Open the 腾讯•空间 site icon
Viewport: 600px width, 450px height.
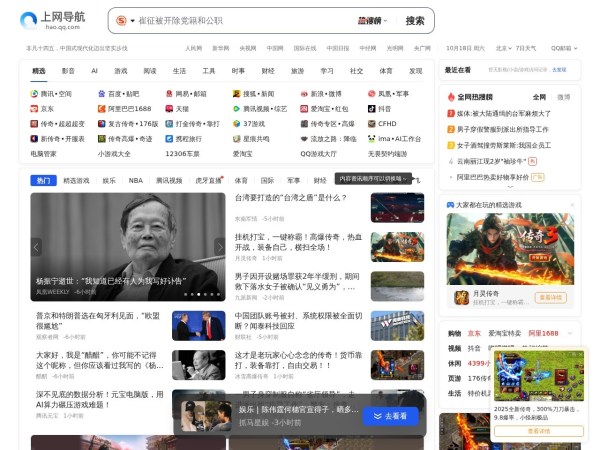point(34,94)
